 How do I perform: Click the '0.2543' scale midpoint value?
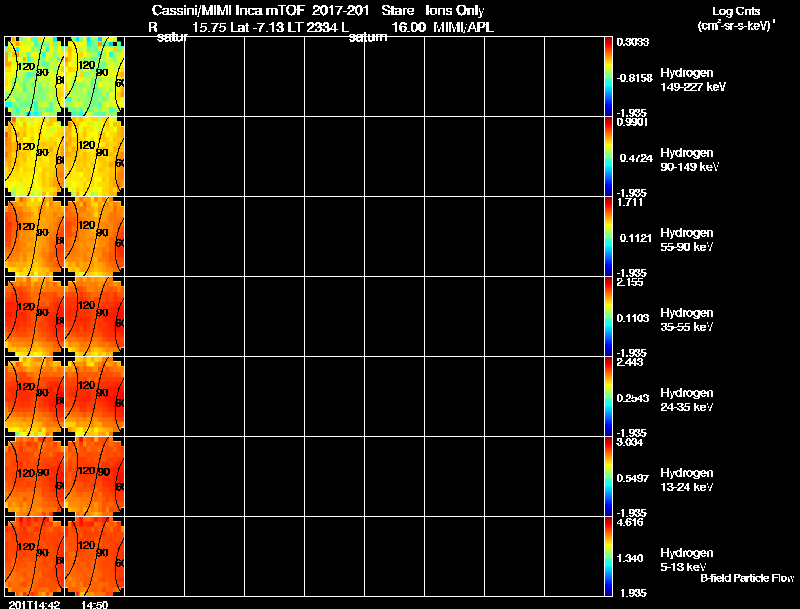pos(633,398)
